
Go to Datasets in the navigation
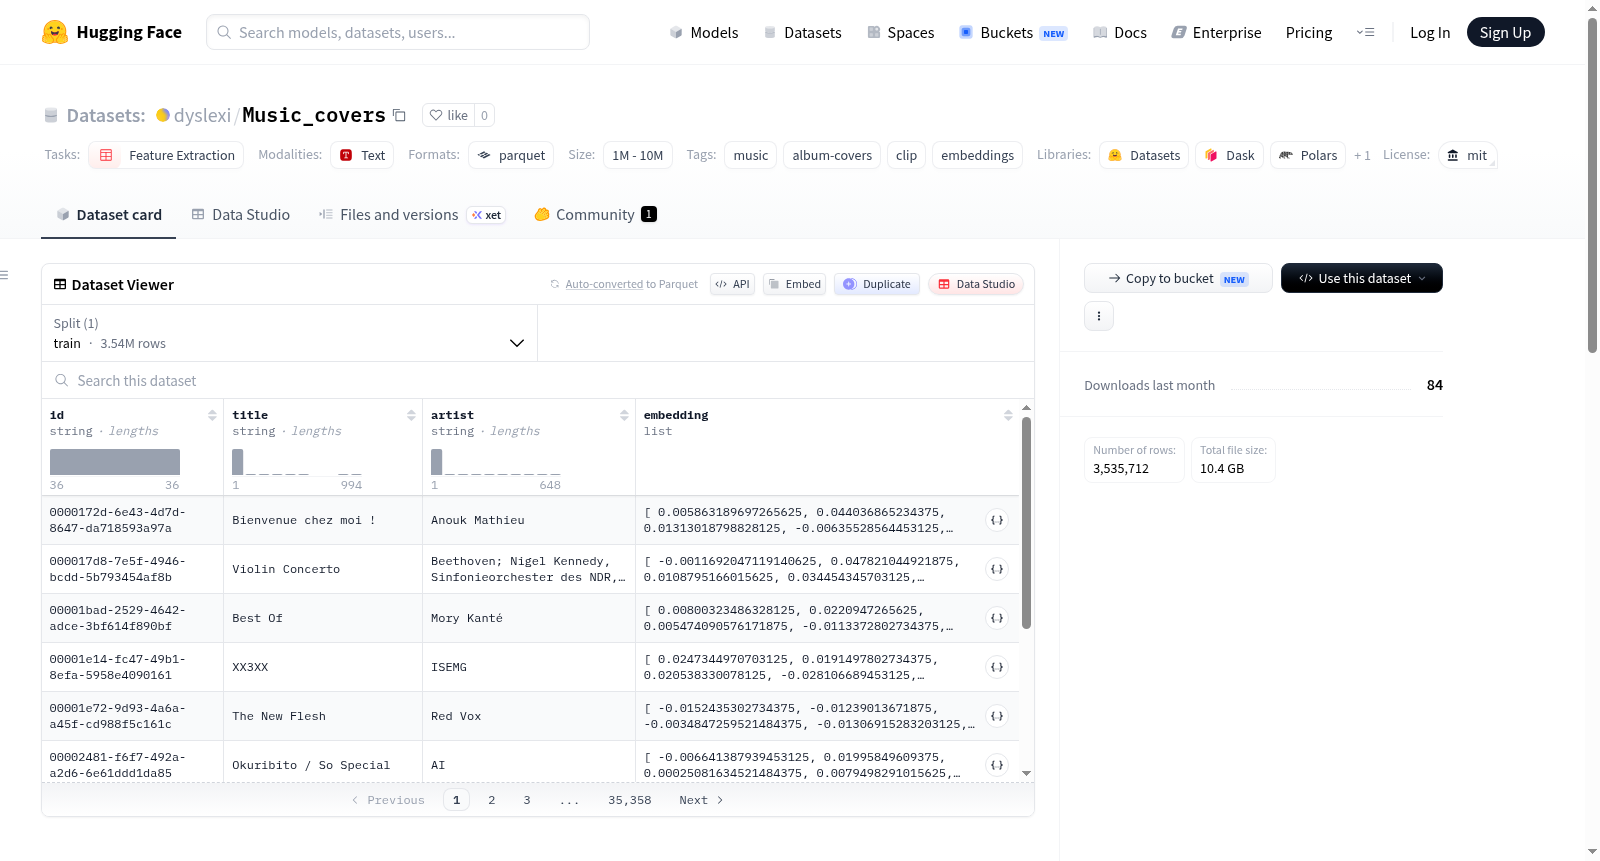(x=803, y=32)
